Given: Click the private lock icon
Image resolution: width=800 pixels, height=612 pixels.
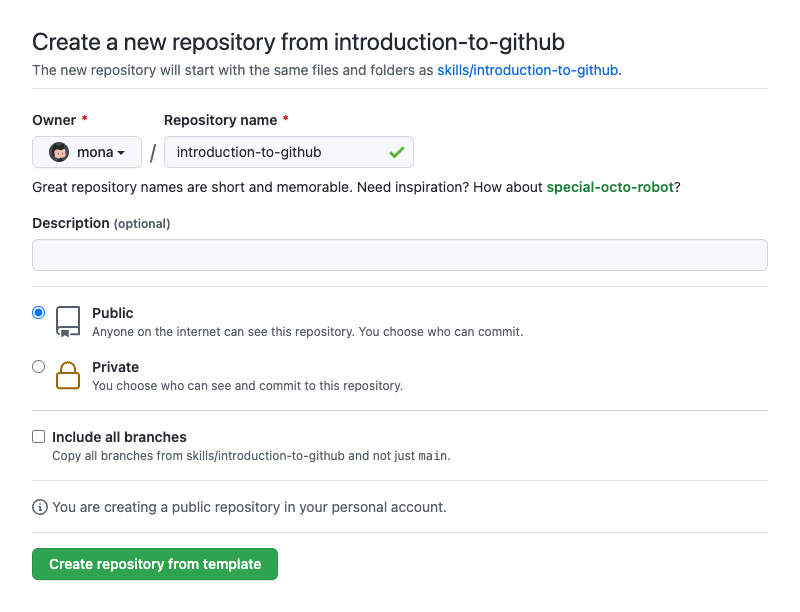Looking at the screenshot, I should [x=68, y=375].
